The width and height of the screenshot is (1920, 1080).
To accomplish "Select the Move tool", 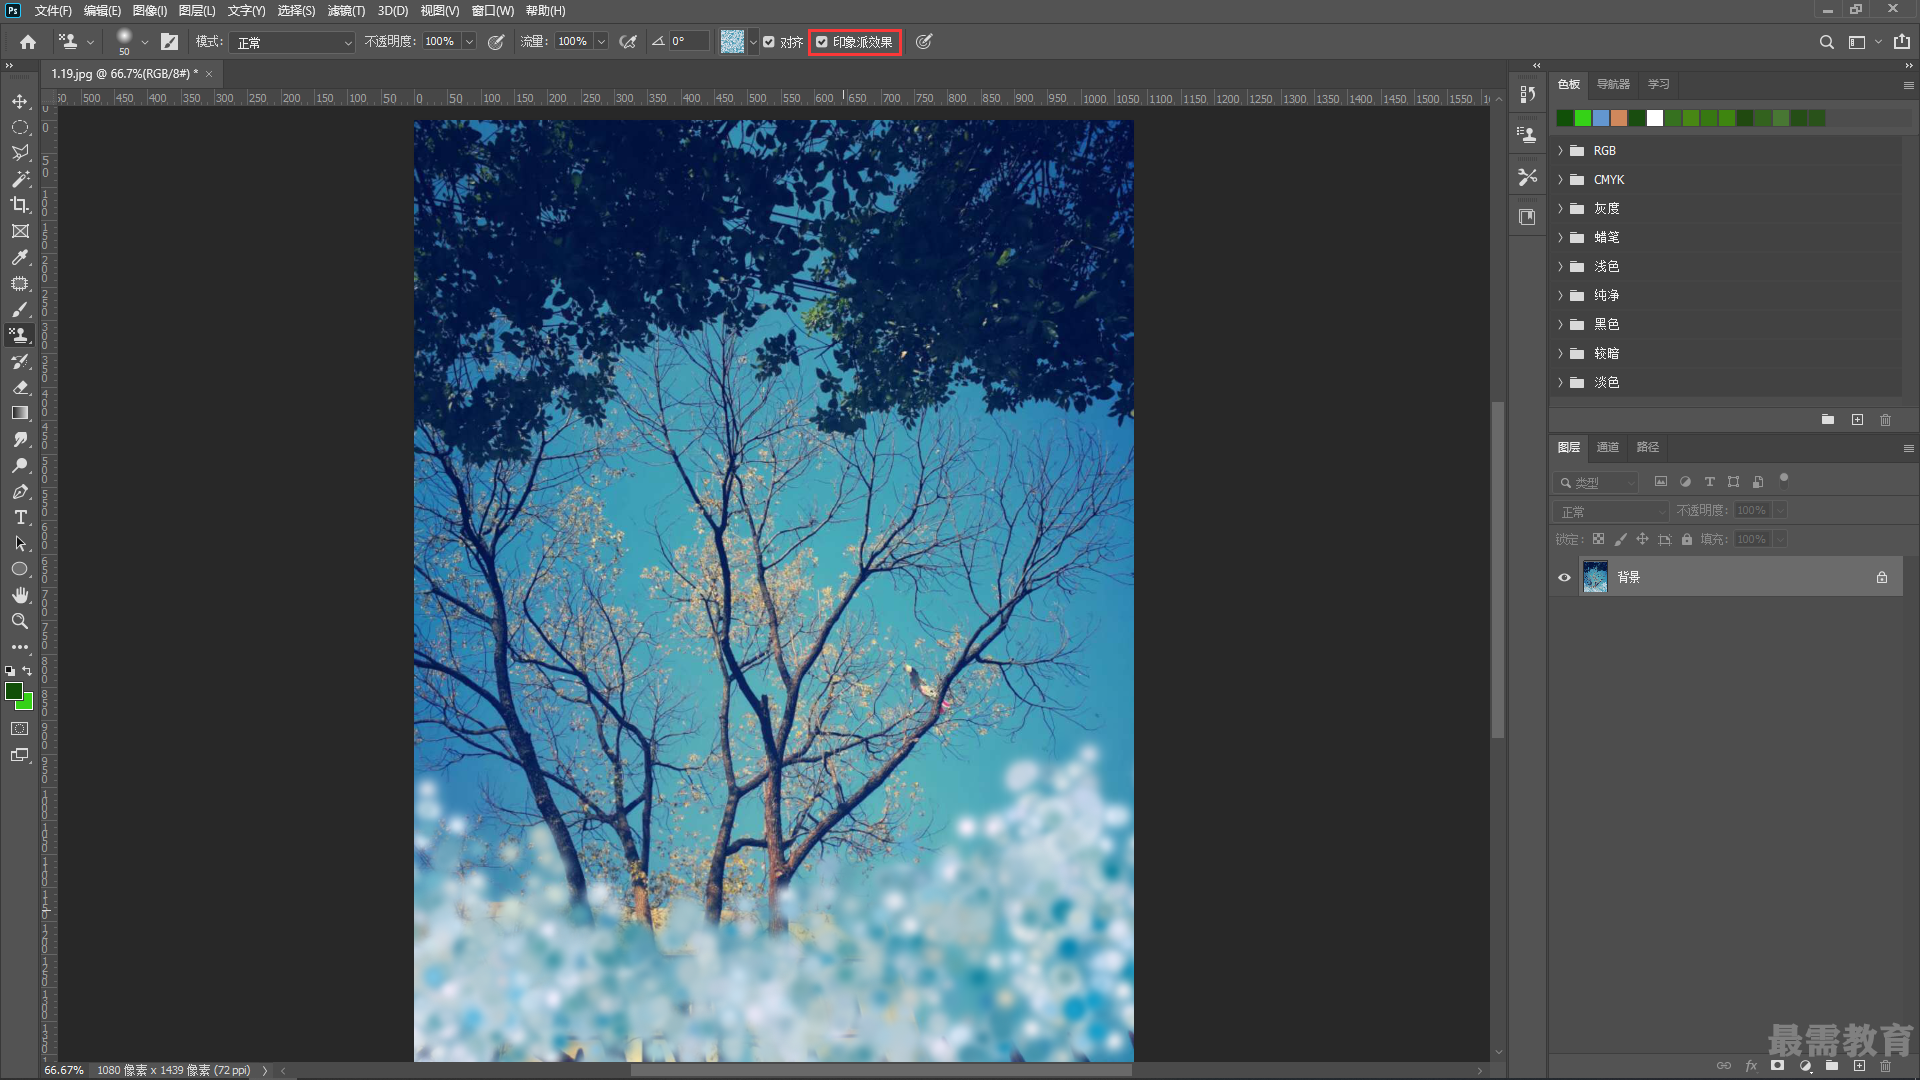I will [20, 102].
